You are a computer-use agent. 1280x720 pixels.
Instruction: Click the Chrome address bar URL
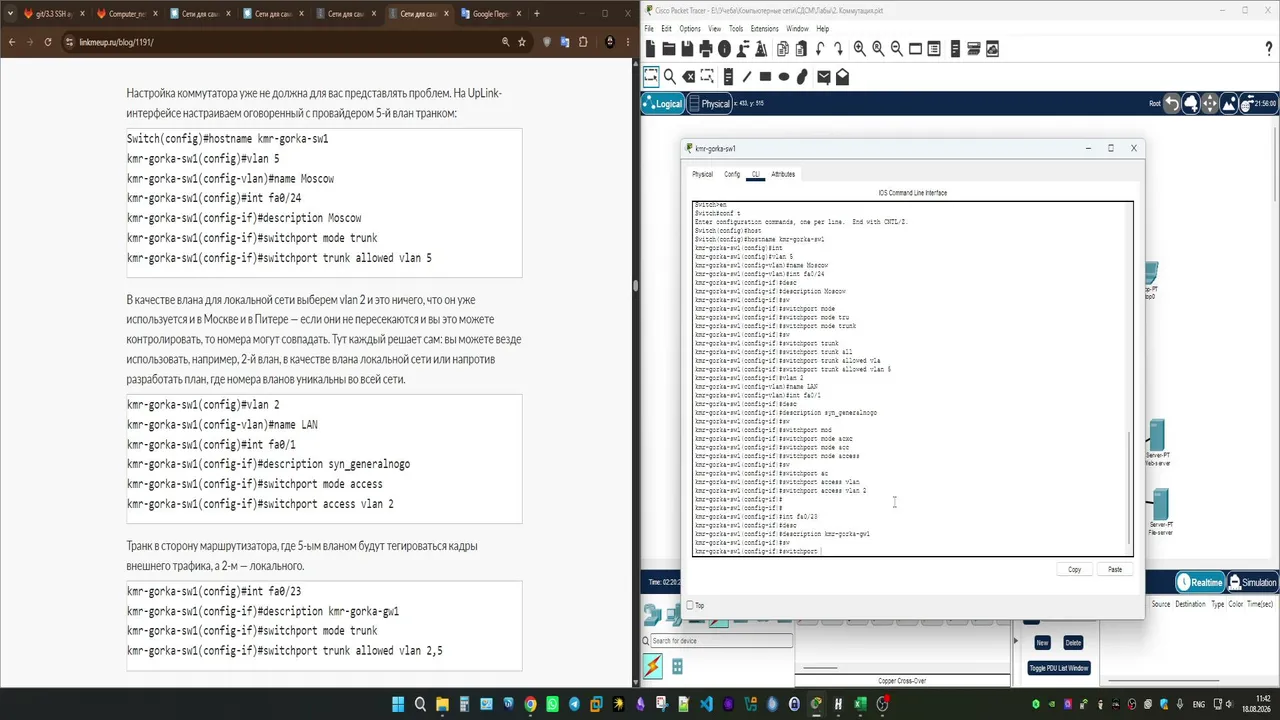116,42
